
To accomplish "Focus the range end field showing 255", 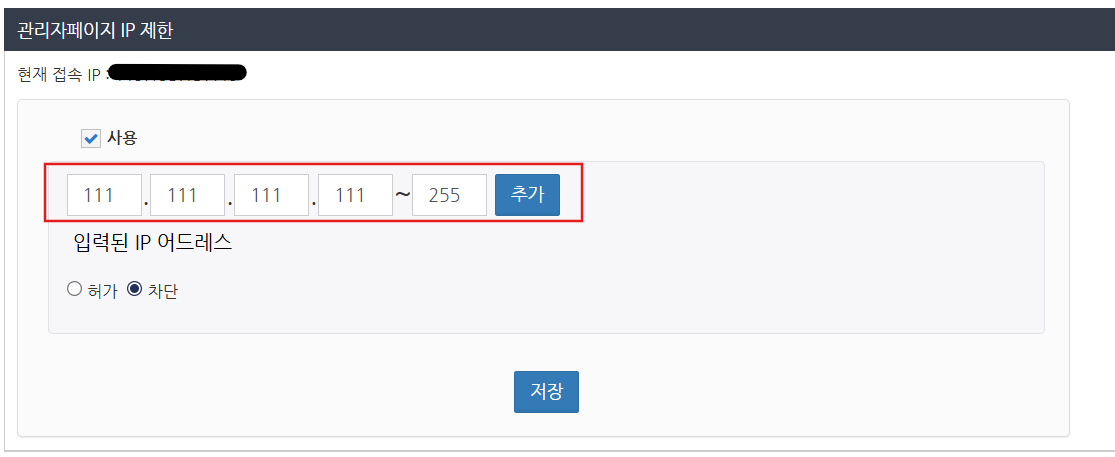I will [449, 195].
